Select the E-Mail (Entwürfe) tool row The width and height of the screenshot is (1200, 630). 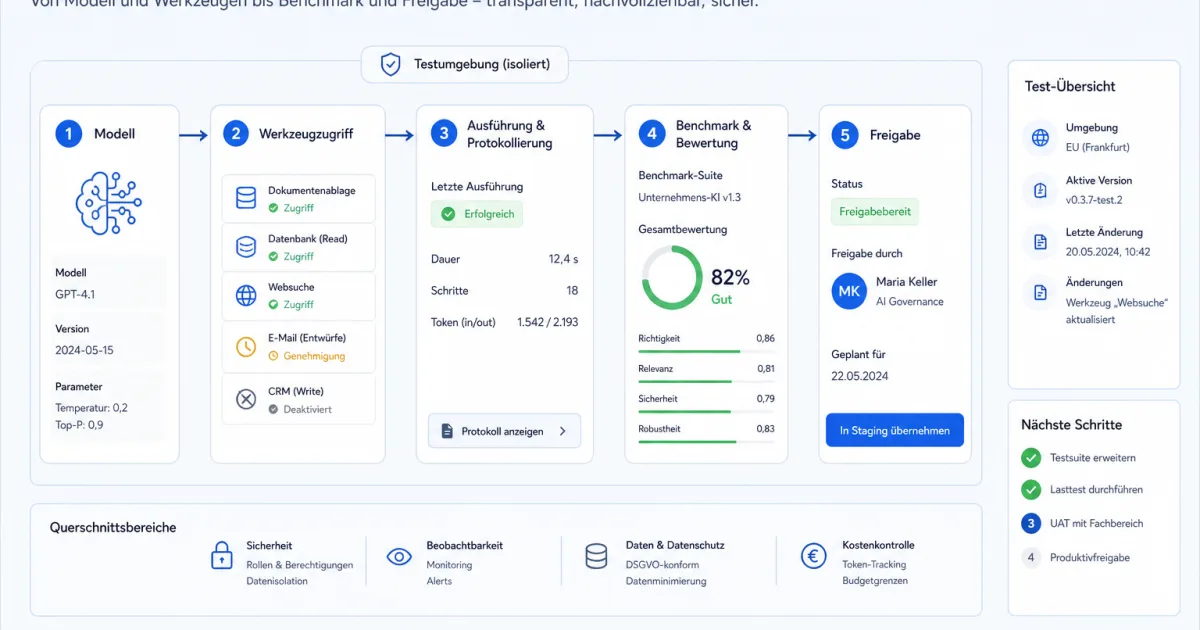(298, 347)
